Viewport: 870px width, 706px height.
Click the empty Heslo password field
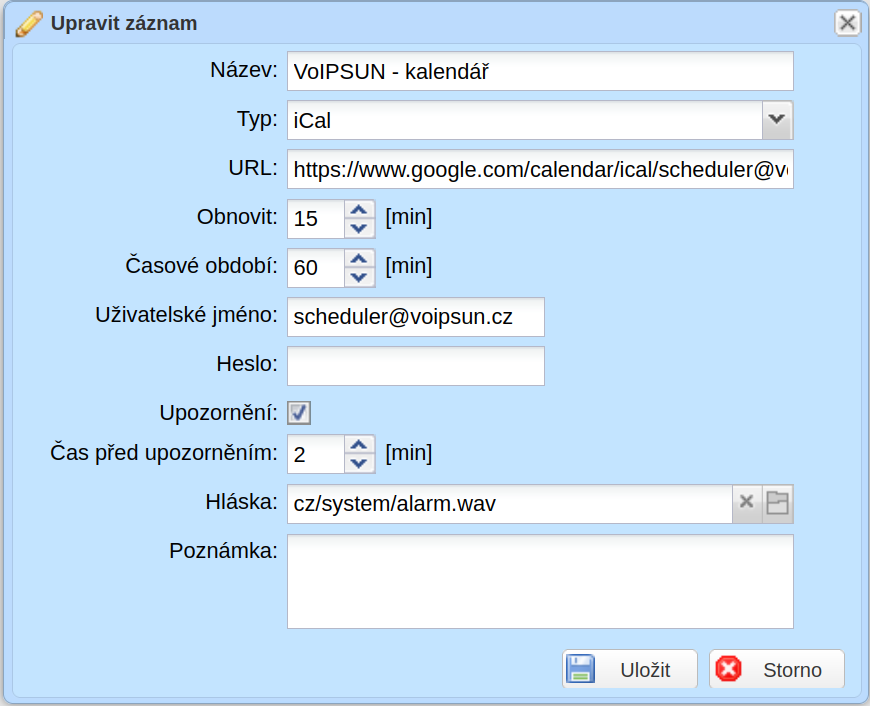click(416, 366)
